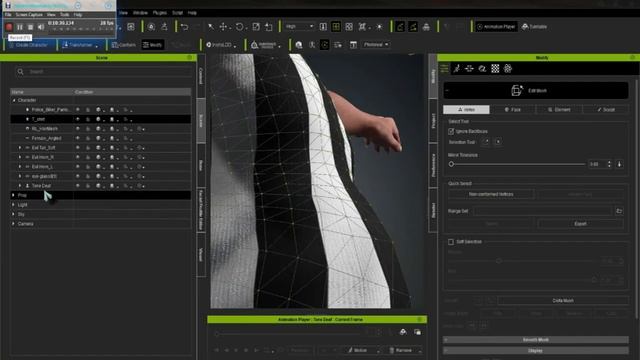Click the four-squares layout icon
This screenshot has width=640, height=360.
click(x=349, y=27)
